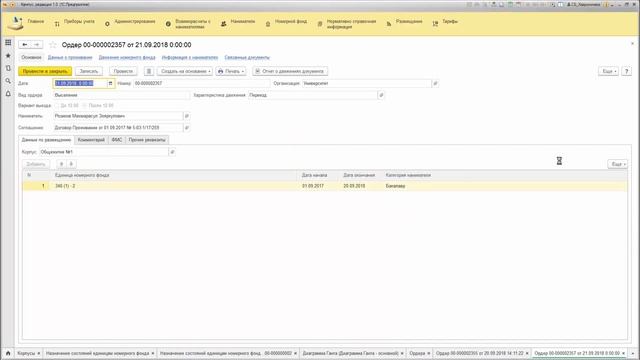Image resolution: width=640 pixels, height=360 pixels.
Task: Switch to the ФМС tab
Action: (x=117, y=140)
